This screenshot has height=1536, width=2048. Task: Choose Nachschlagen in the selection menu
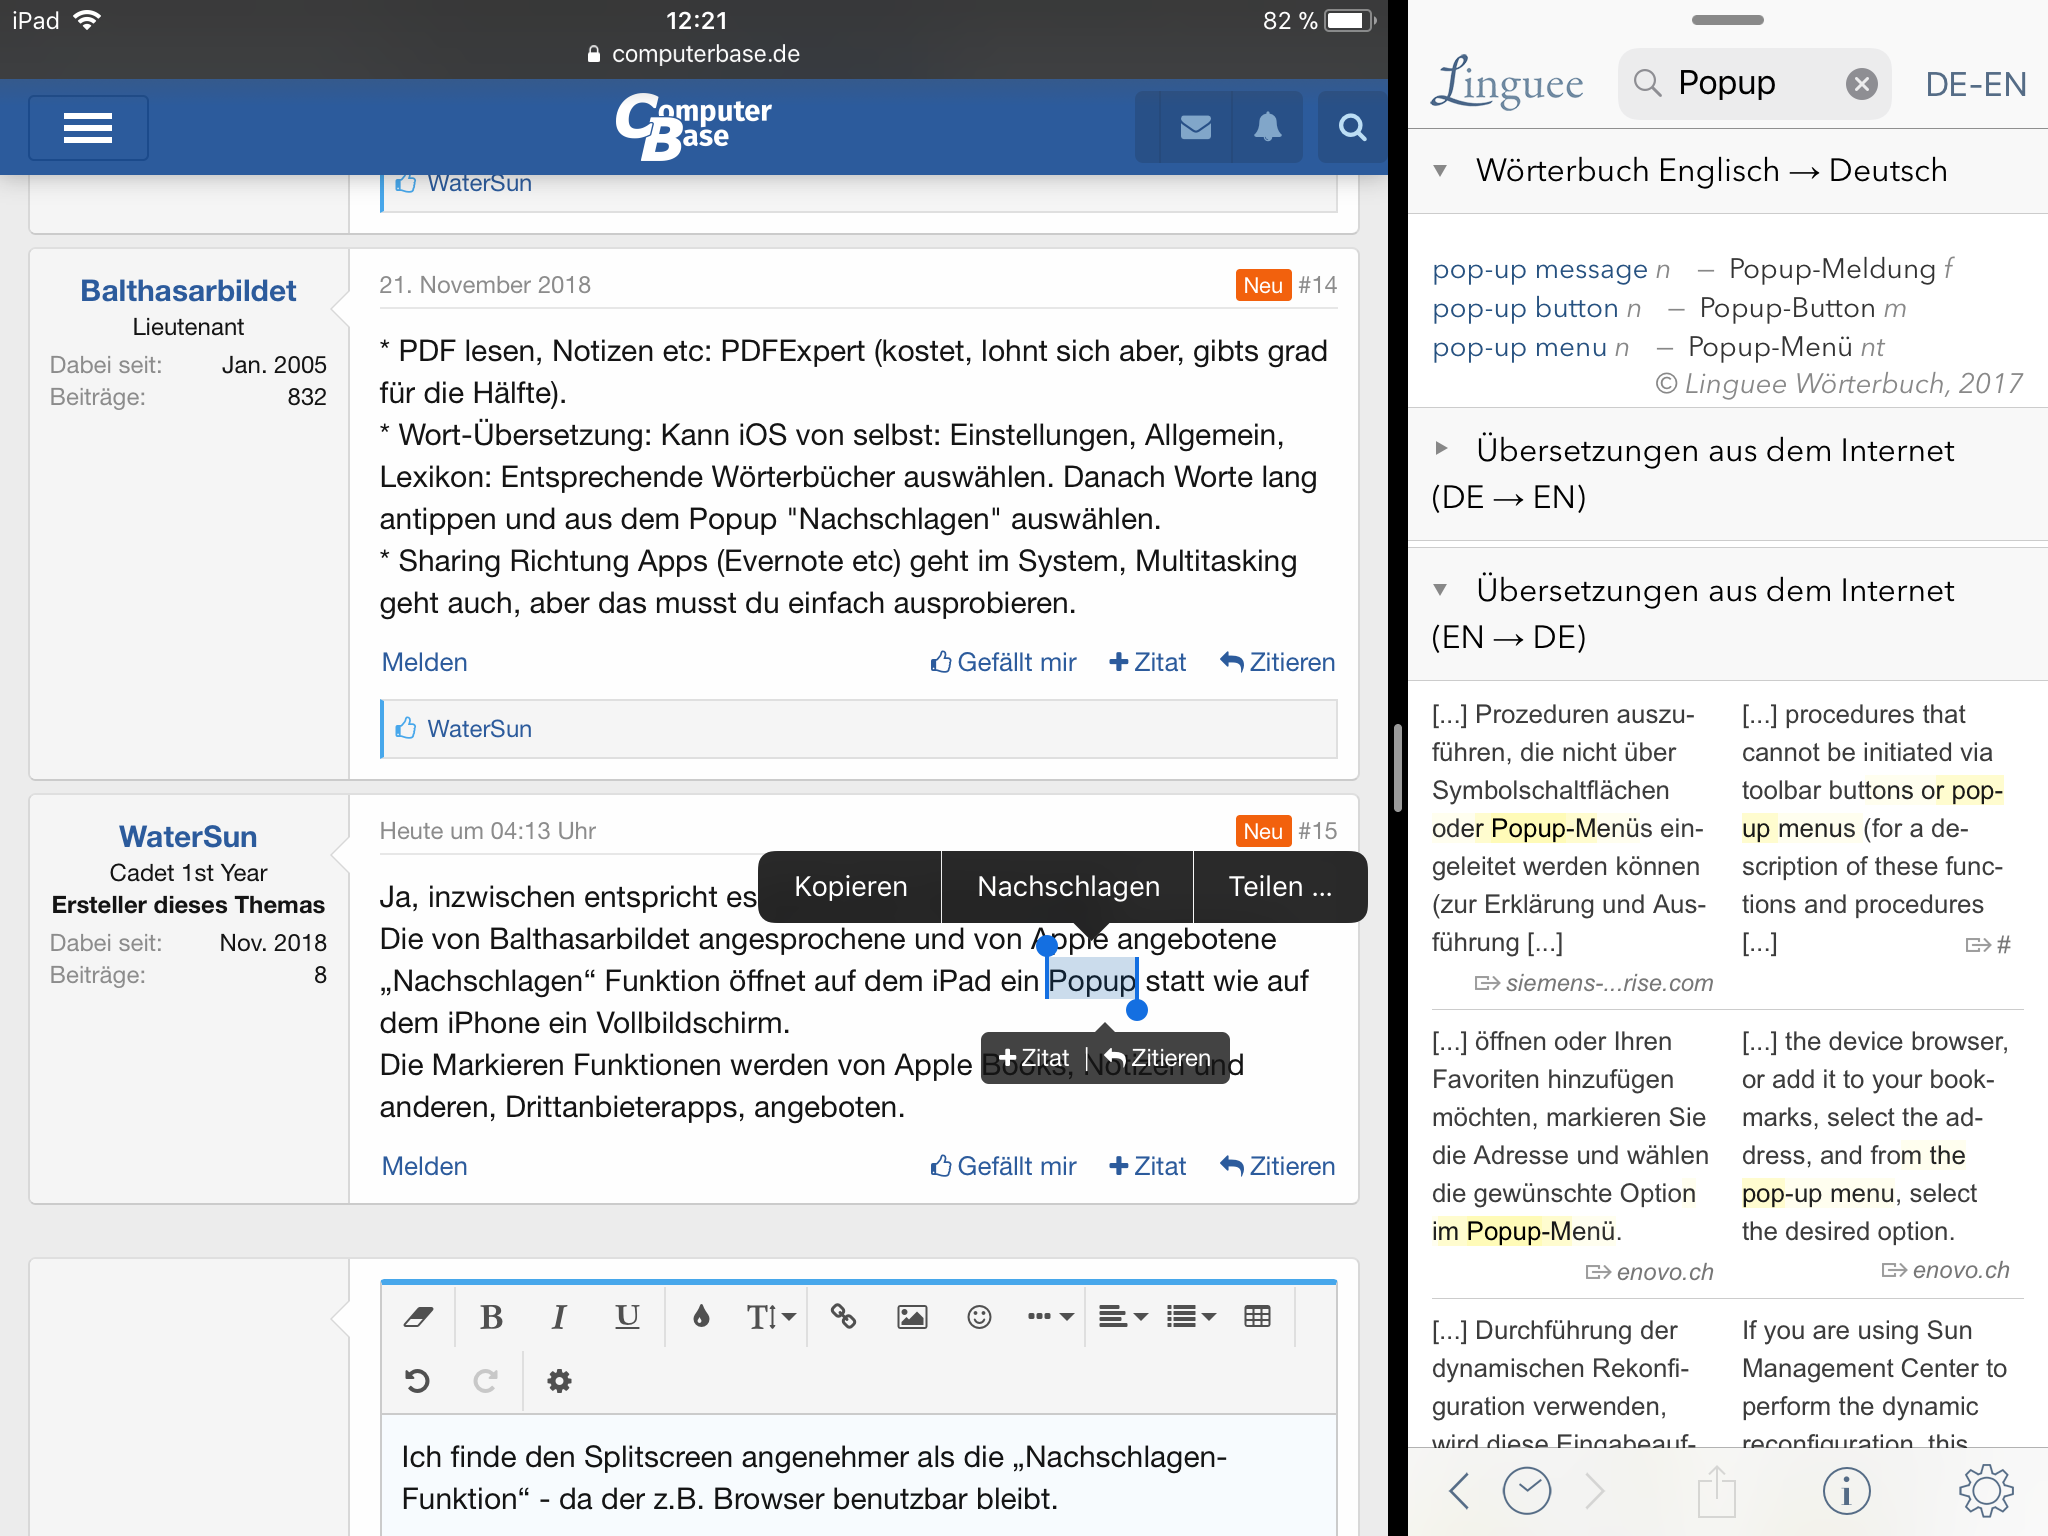coord(1068,886)
